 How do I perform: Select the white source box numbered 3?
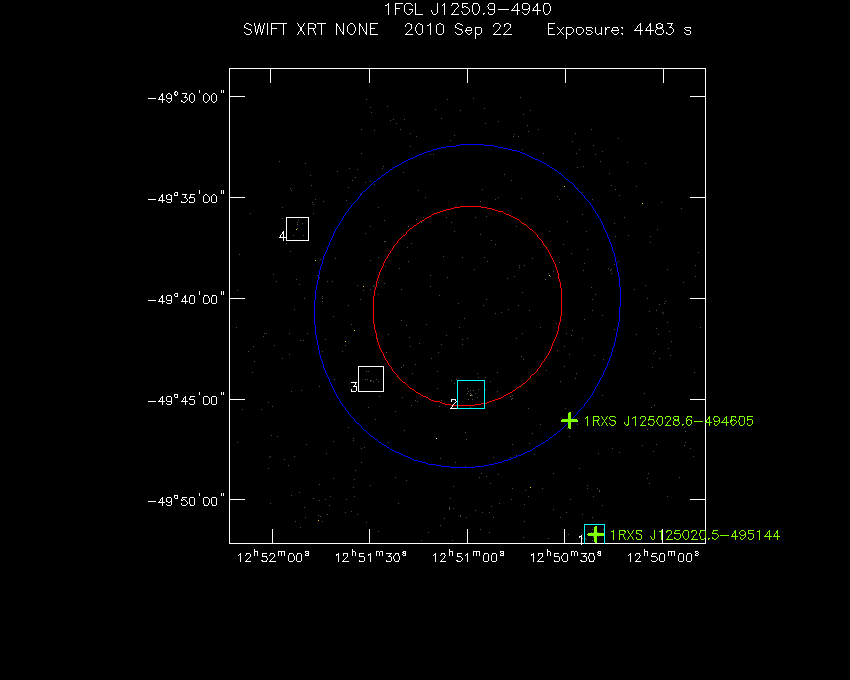pos(371,379)
